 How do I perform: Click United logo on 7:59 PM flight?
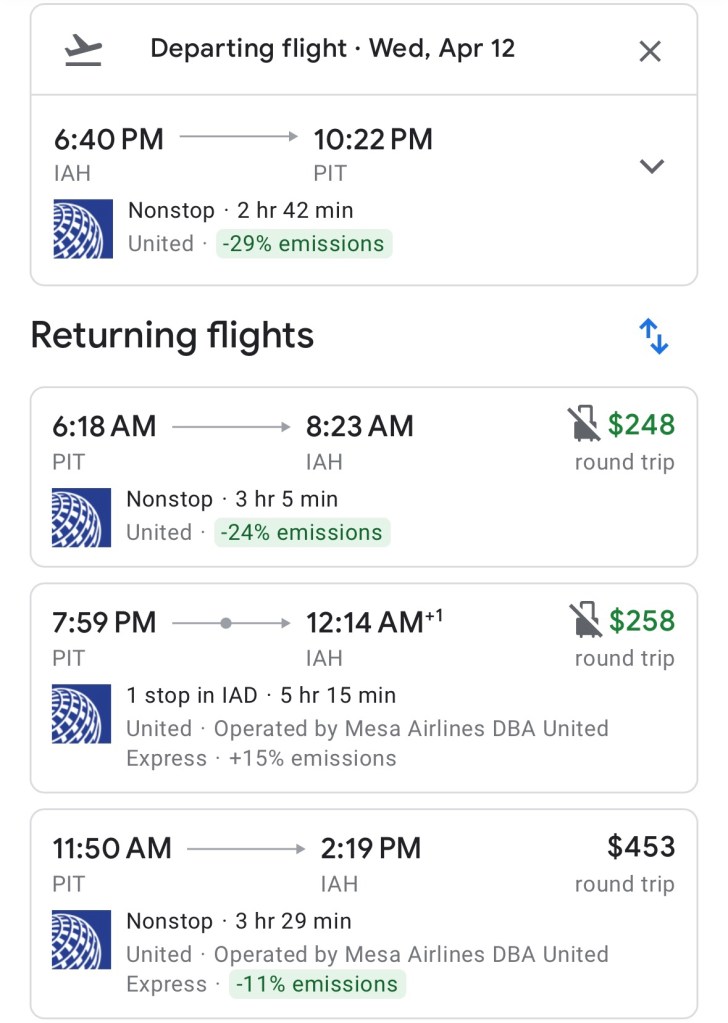(81, 713)
